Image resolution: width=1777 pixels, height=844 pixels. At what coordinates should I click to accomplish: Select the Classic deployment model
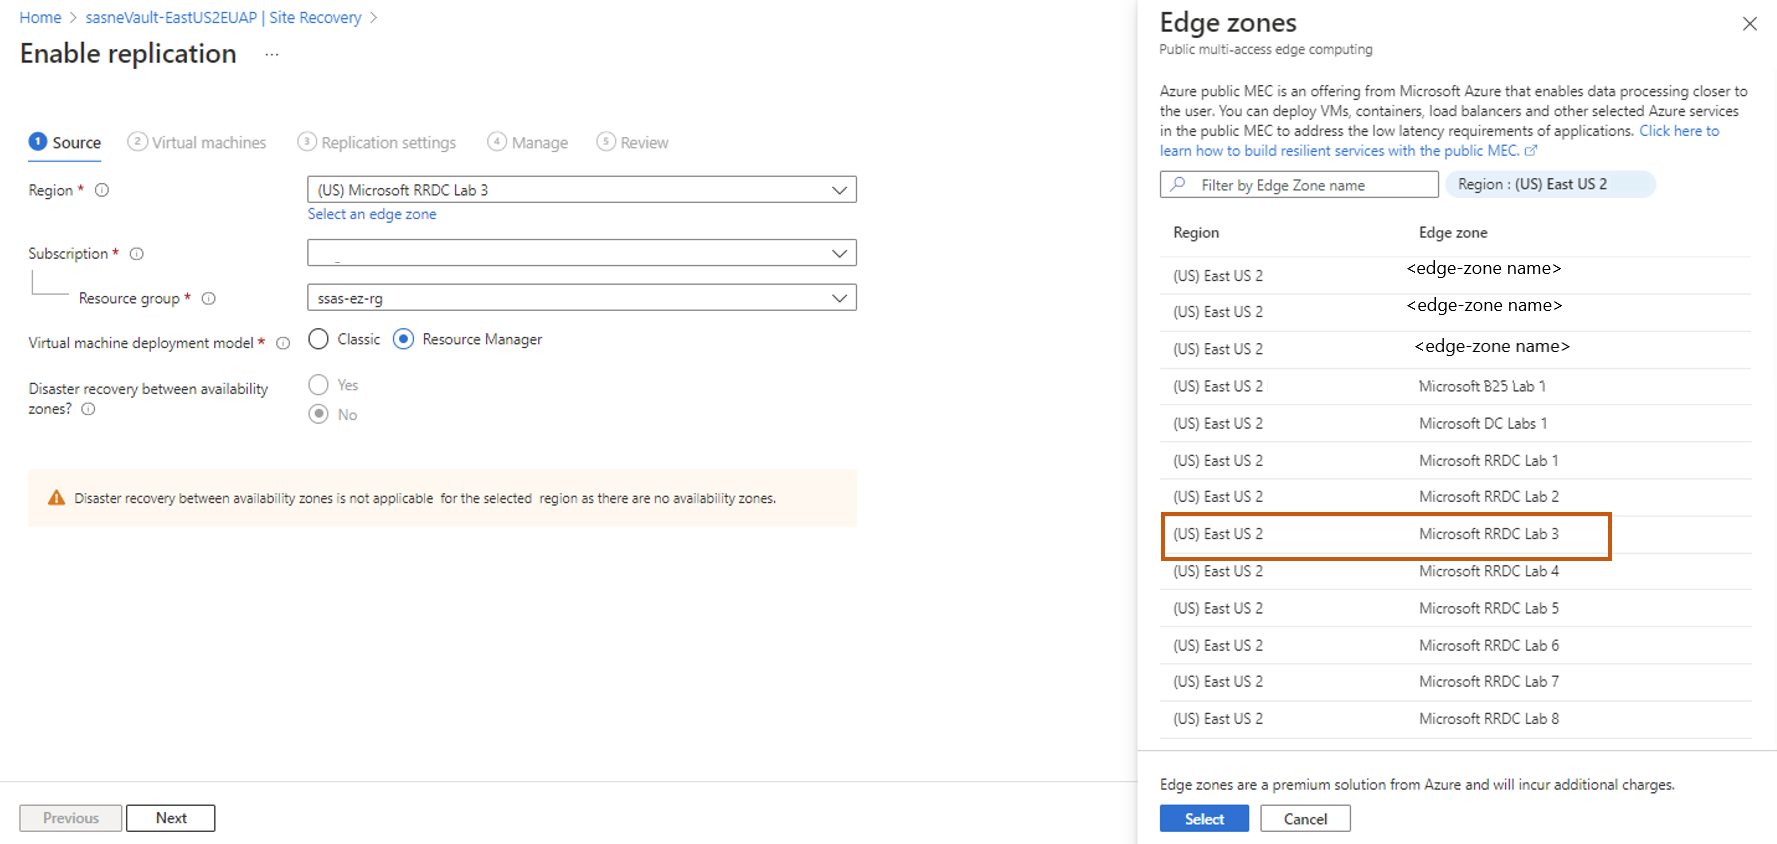point(319,339)
